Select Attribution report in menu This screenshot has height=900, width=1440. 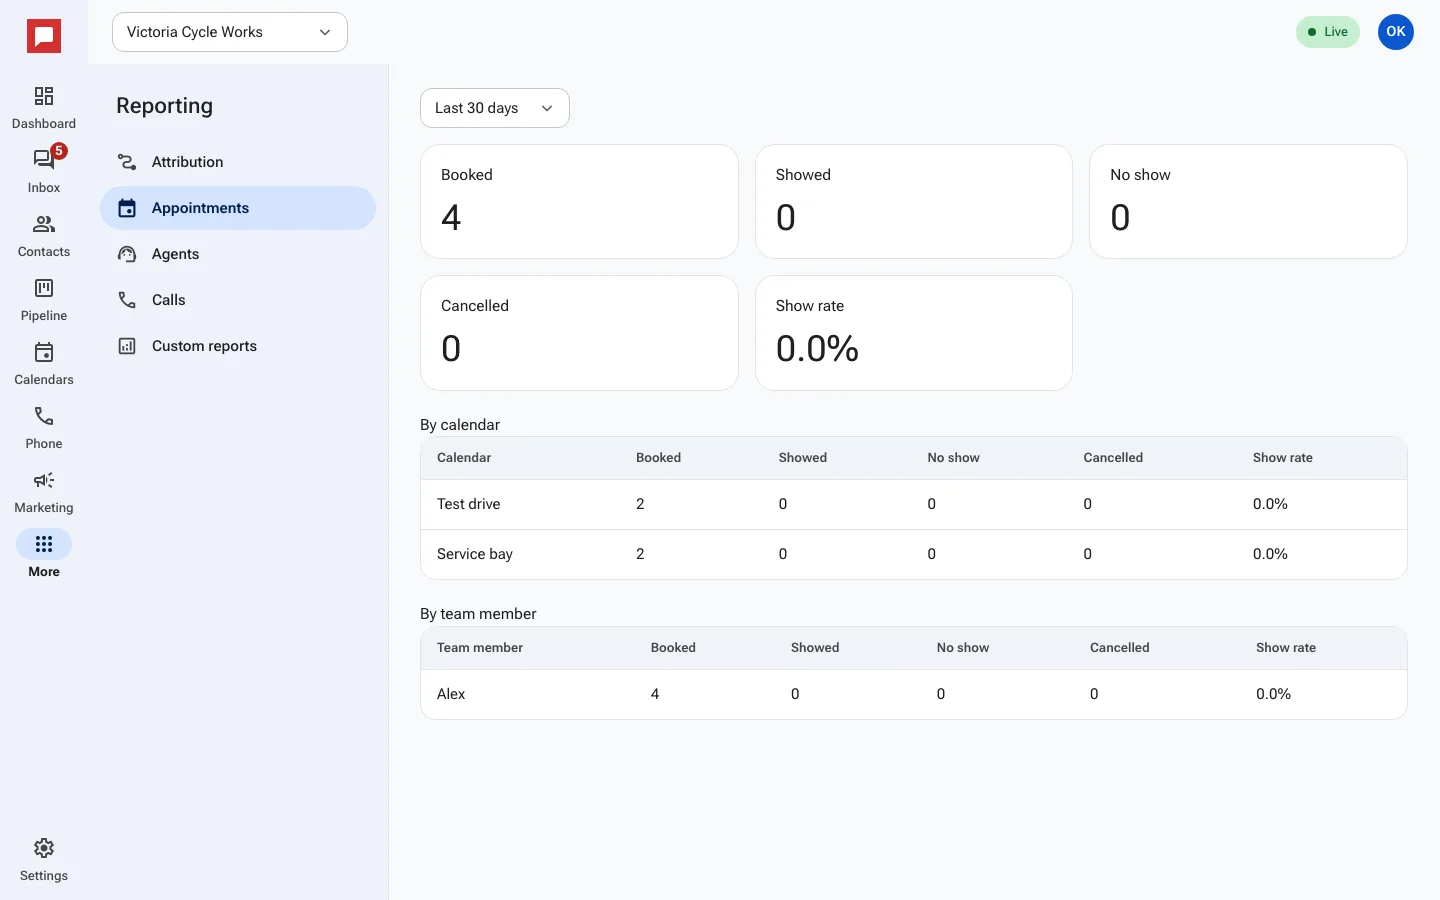coord(238,162)
